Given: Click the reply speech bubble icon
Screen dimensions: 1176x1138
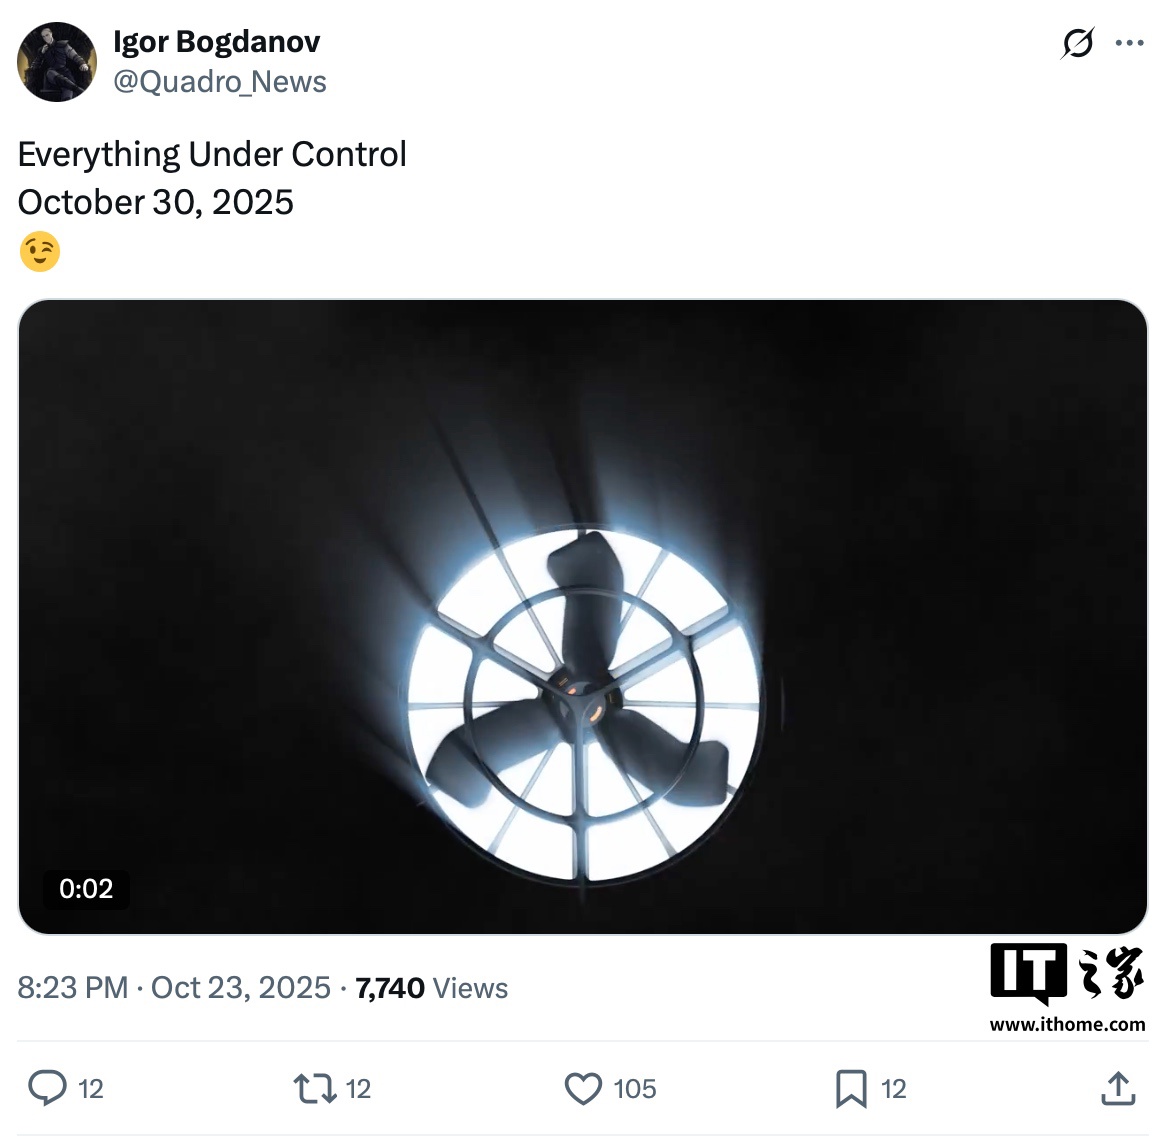Looking at the screenshot, I should (x=47, y=1088).
